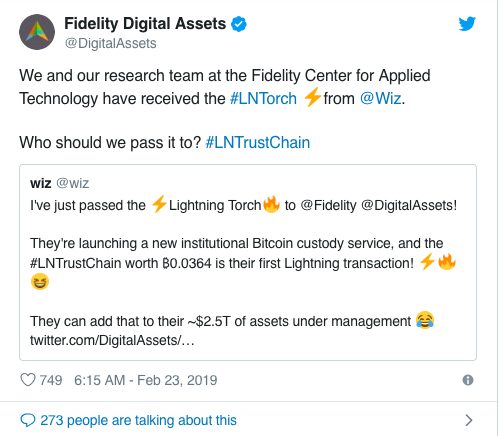Click the blue verified badge icon
This screenshot has width=500, height=436.
(x=239, y=24)
